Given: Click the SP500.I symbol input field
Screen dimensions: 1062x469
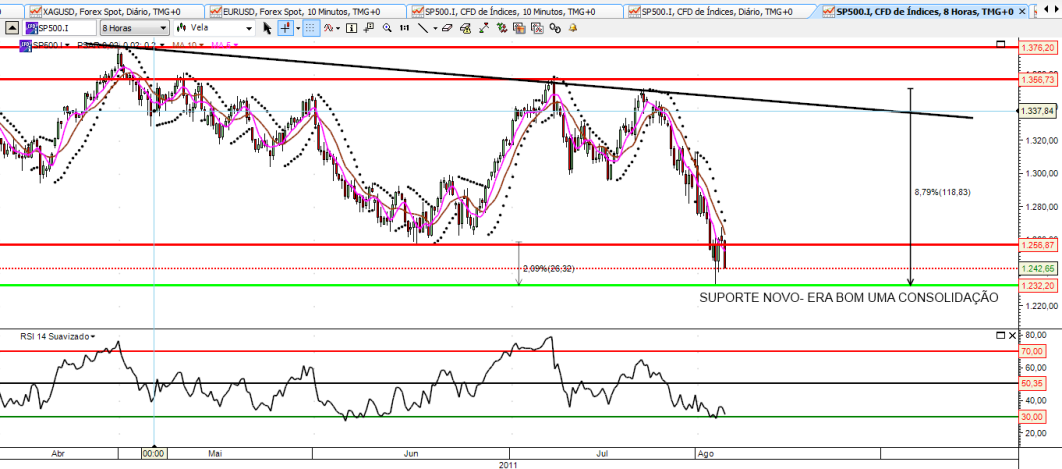Looking at the screenshot, I should point(60,28).
